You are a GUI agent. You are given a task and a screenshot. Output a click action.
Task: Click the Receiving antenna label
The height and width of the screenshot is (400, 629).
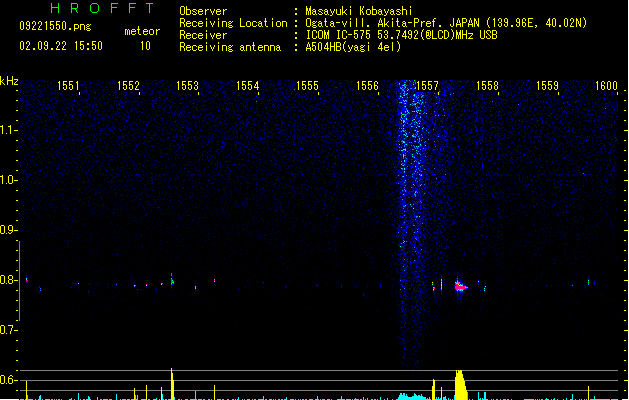tap(230, 47)
